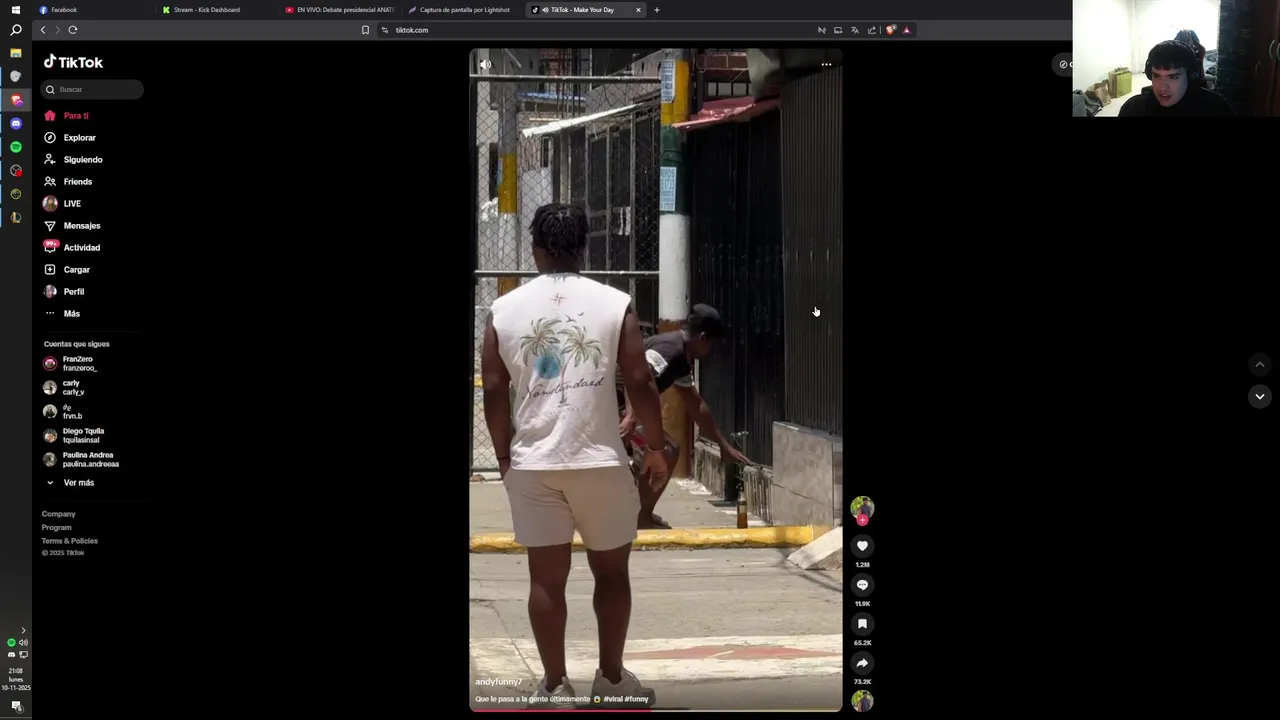Open the Friends section
1280x720 pixels.
click(x=68, y=182)
